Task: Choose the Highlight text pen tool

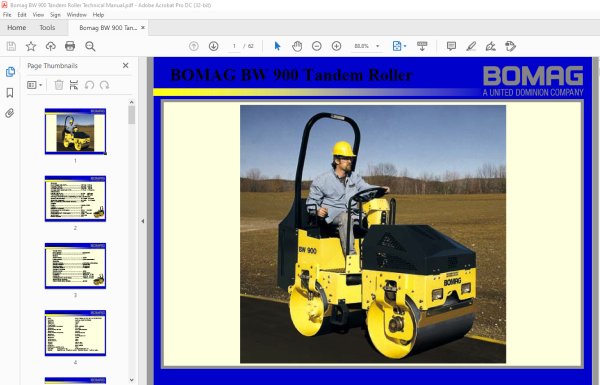Action: [471, 46]
